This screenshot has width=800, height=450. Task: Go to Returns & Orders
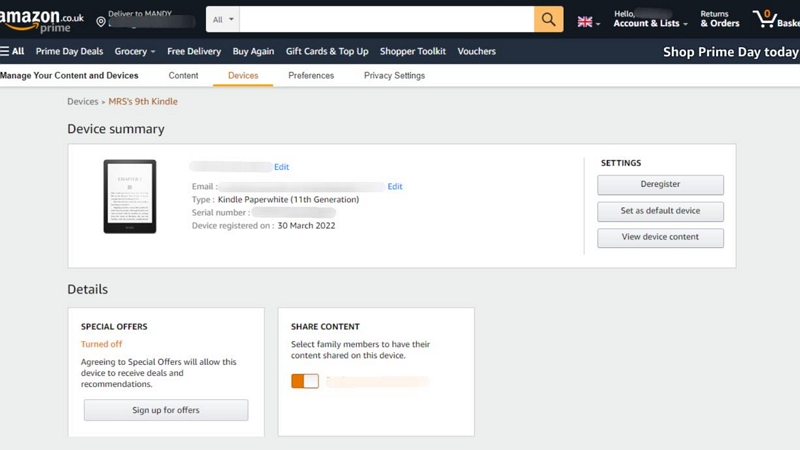pyautogui.click(x=719, y=19)
